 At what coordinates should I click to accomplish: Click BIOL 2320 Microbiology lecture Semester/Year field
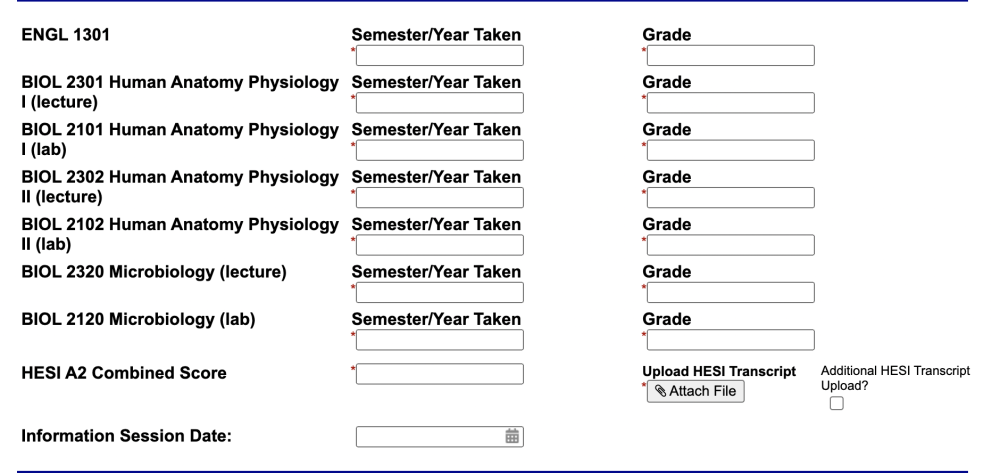[x=439, y=293]
